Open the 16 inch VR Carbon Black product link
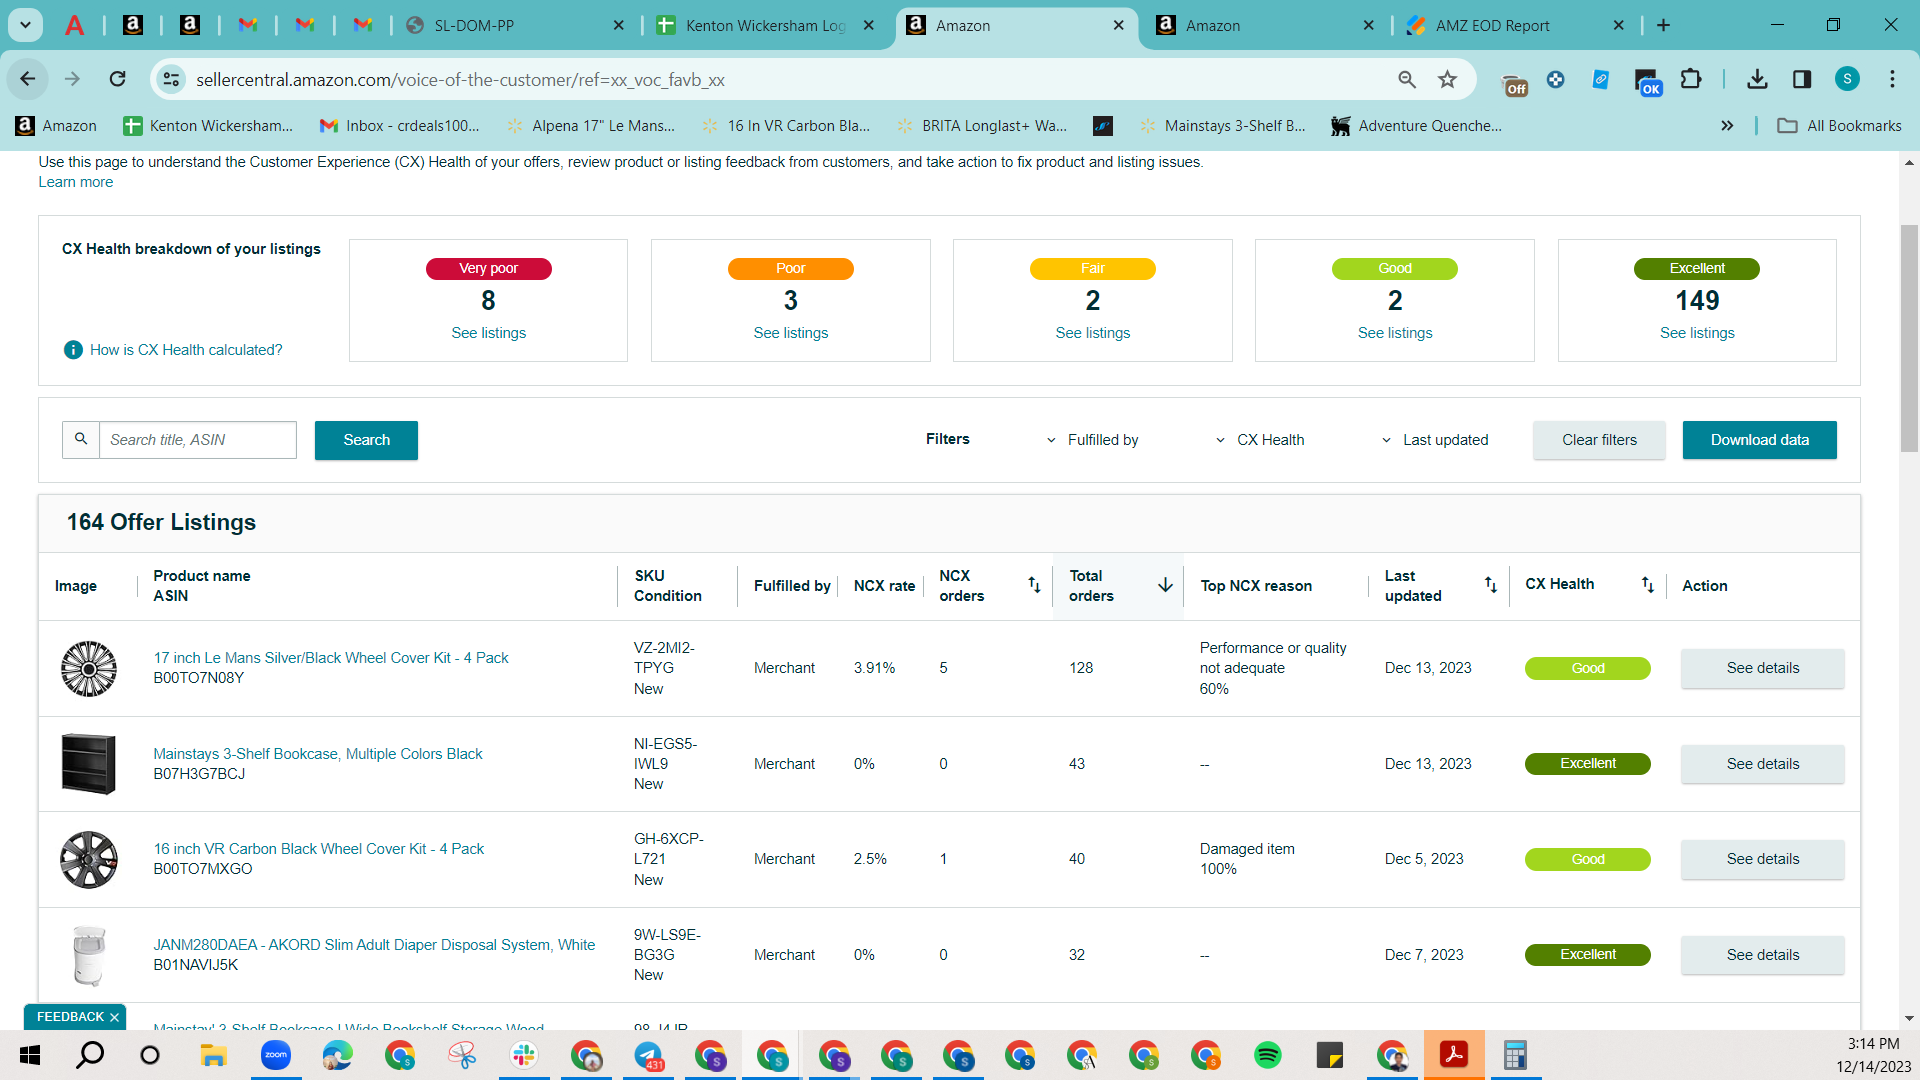The image size is (1920, 1080). click(318, 849)
